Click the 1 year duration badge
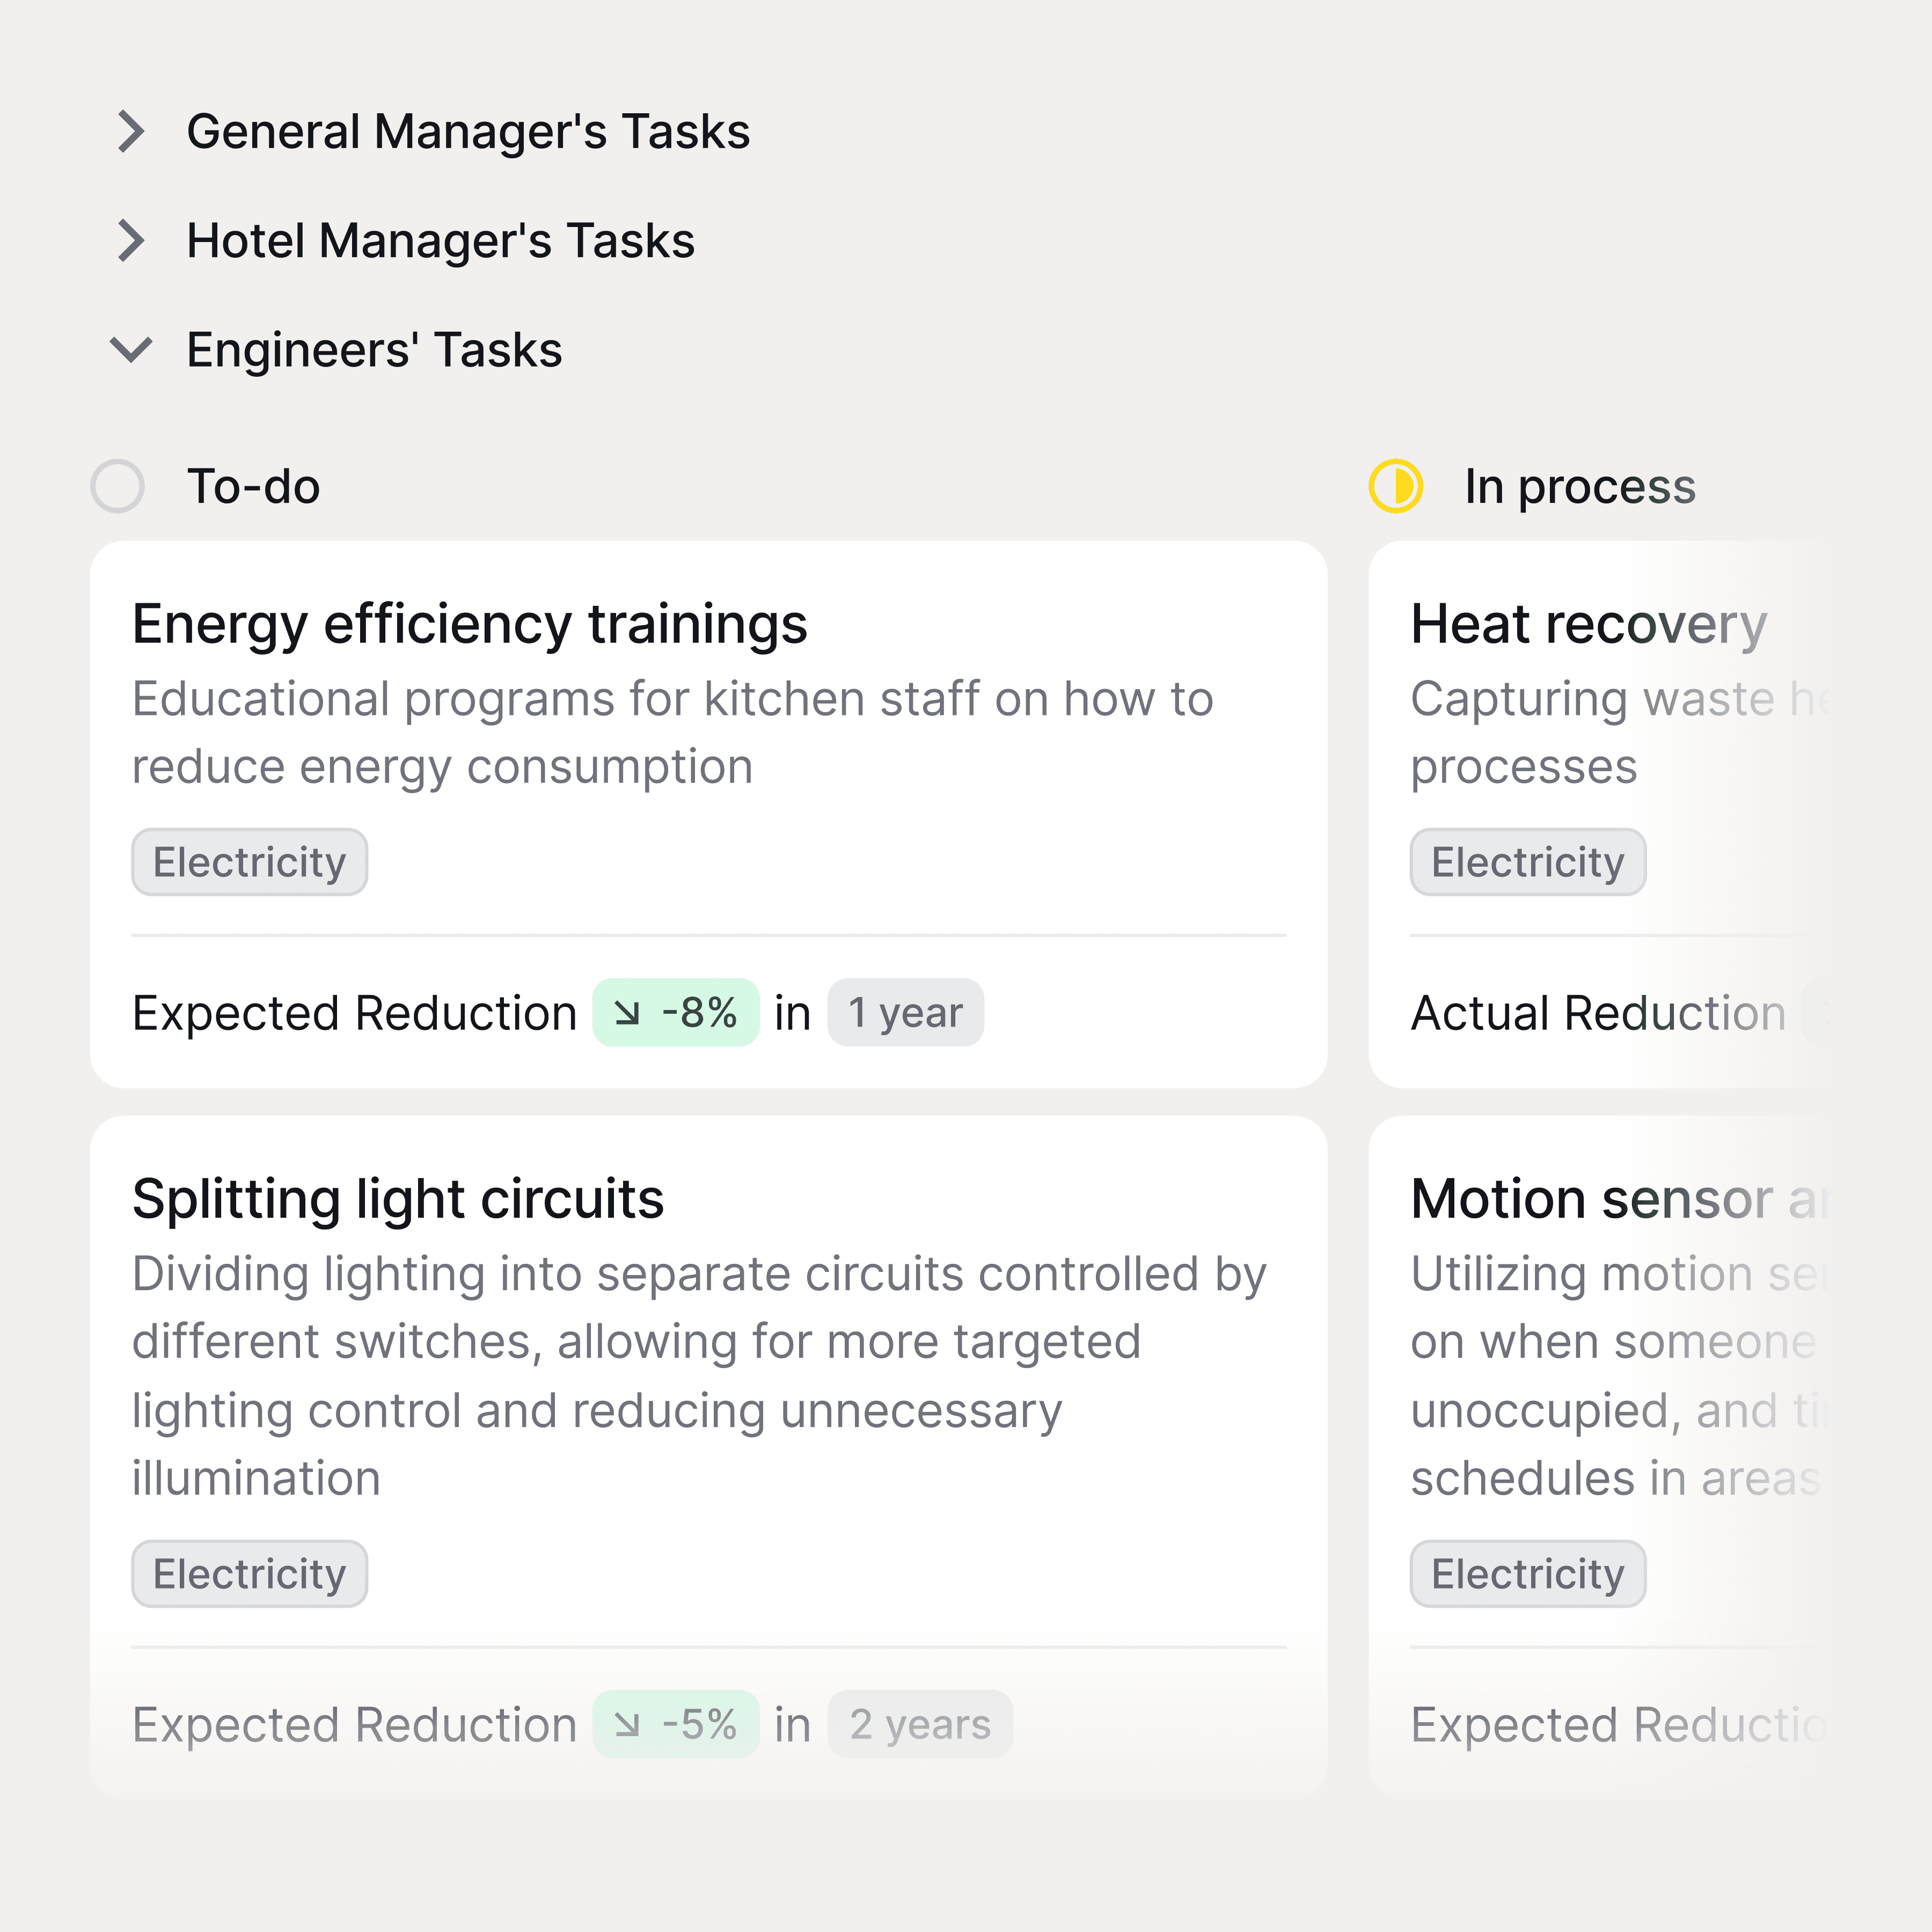This screenshot has height=1932, width=1932. (x=905, y=1013)
